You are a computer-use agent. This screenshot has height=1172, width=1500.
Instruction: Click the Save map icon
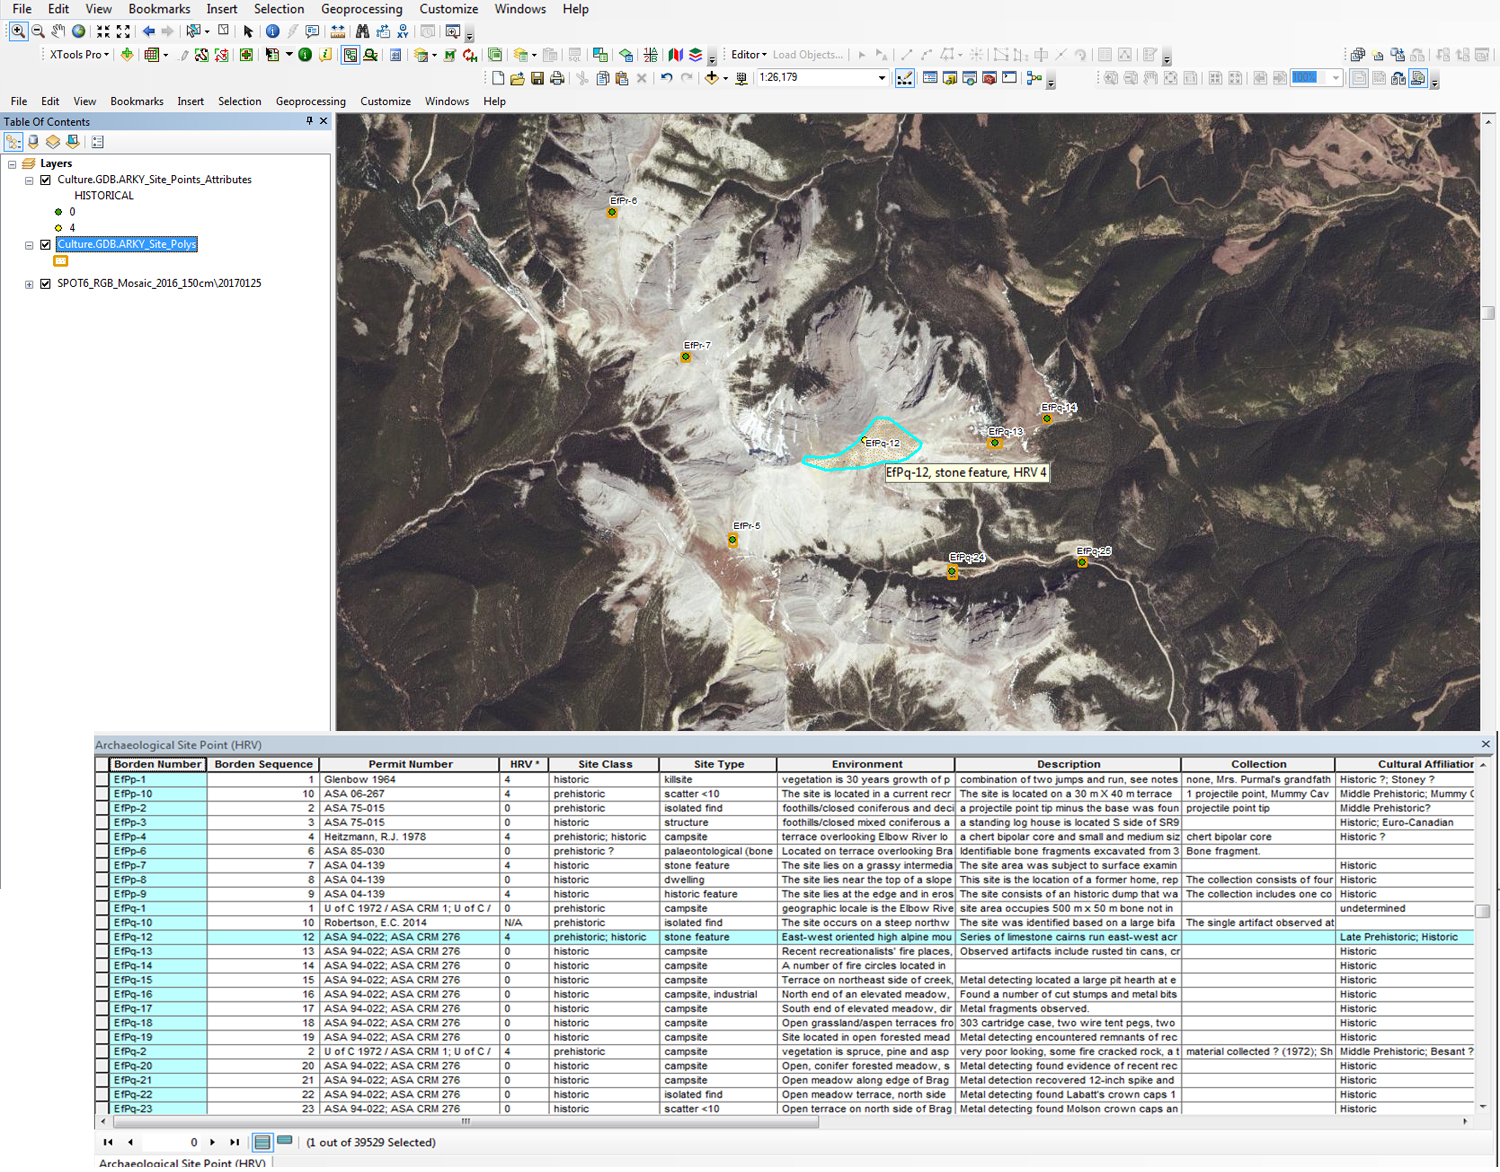pos(537,78)
